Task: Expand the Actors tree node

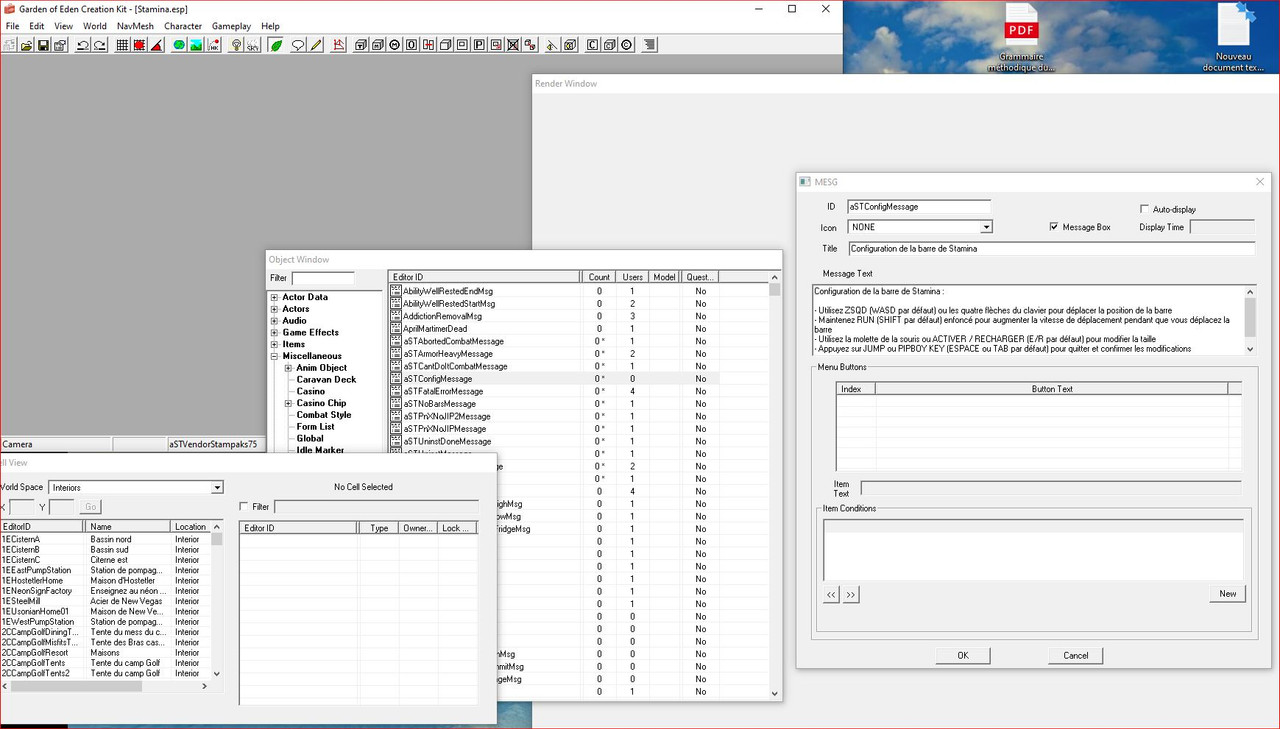Action: pos(274,309)
